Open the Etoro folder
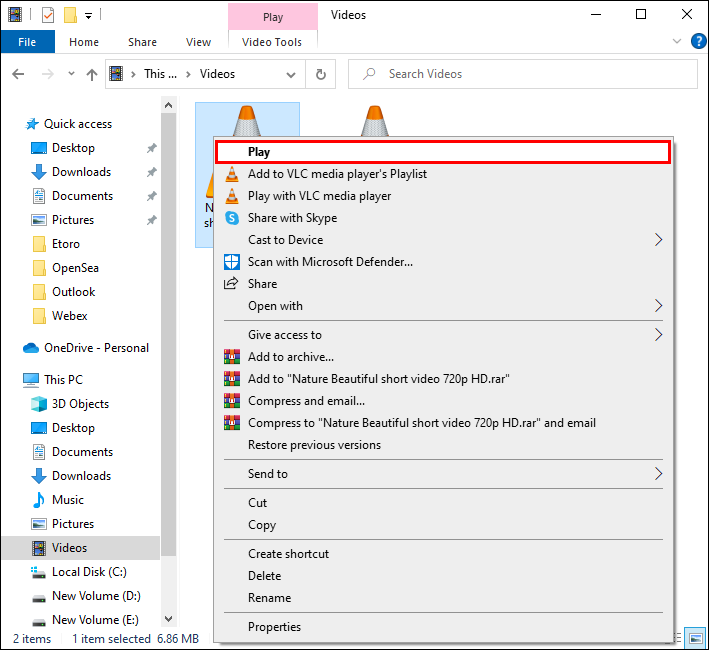709x650 pixels. tap(66, 244)
